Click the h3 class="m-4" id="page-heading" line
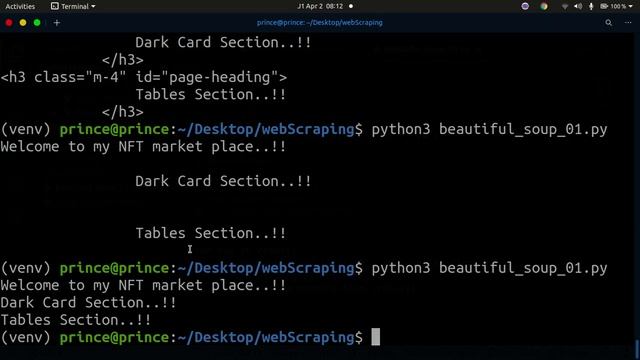The height and width of the screenshot is (360, 640). point(144,77)
